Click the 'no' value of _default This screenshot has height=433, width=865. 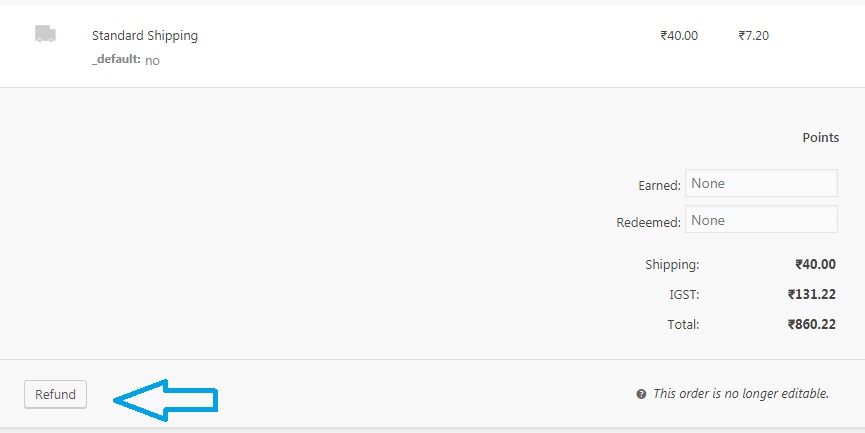[152, 61]
